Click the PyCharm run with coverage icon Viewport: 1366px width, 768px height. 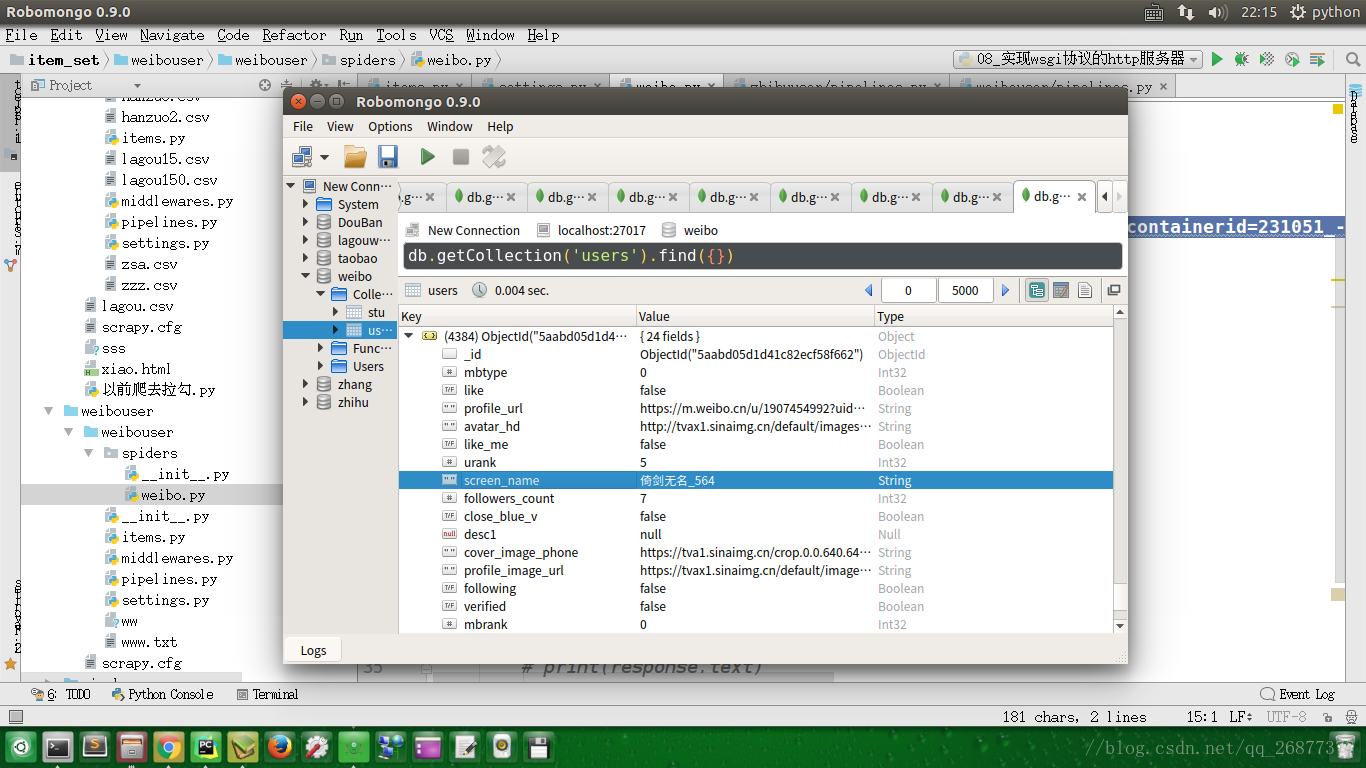tap(1266, 59)
